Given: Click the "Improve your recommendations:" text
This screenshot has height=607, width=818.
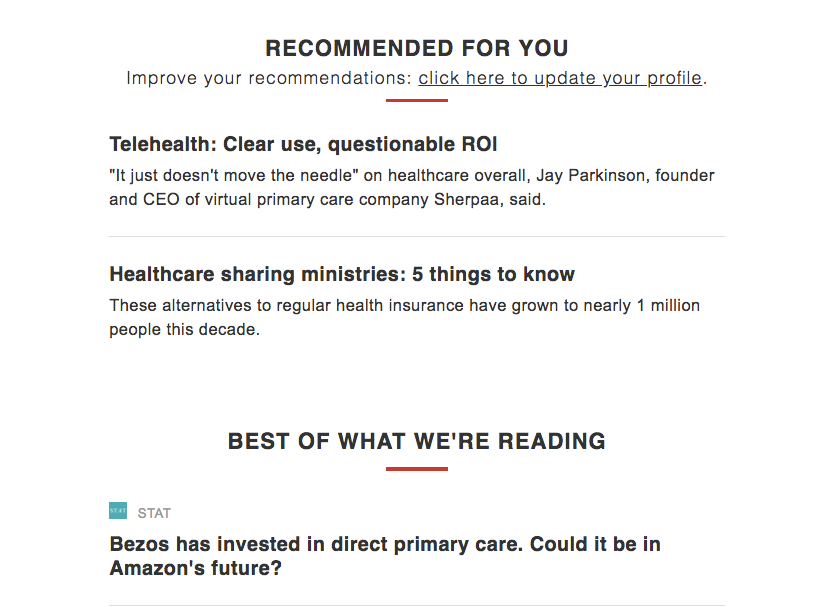Looking at the screenshot, I should [x=269, y=78].
